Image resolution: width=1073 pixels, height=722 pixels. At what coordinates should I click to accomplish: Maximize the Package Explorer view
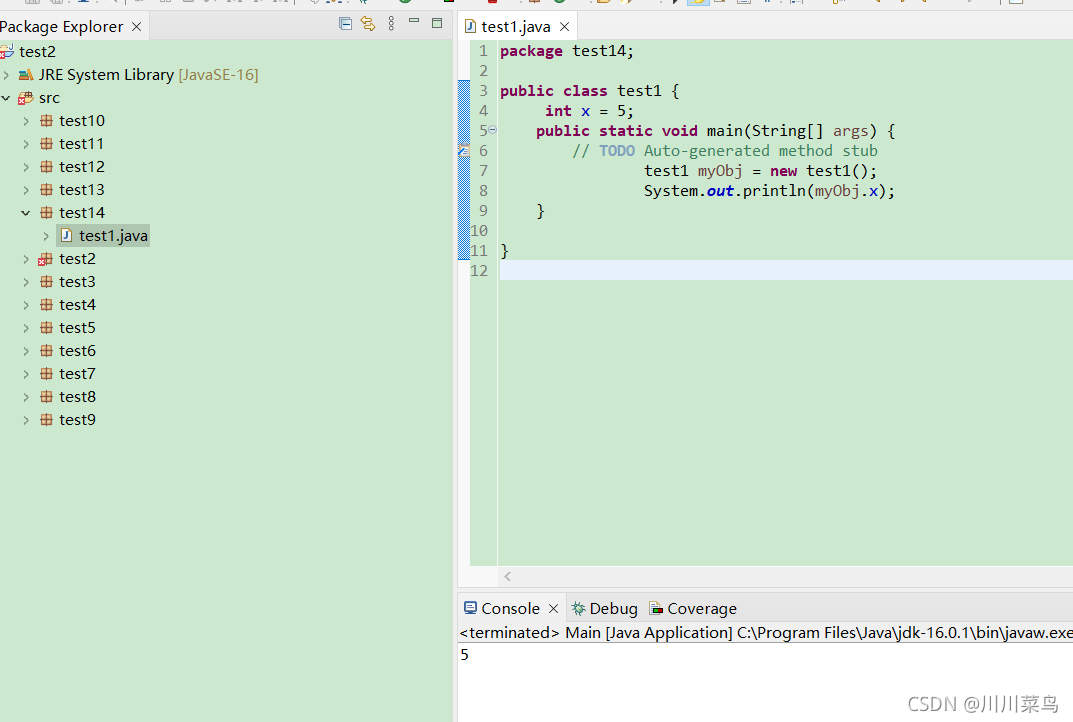coord(437,23)
